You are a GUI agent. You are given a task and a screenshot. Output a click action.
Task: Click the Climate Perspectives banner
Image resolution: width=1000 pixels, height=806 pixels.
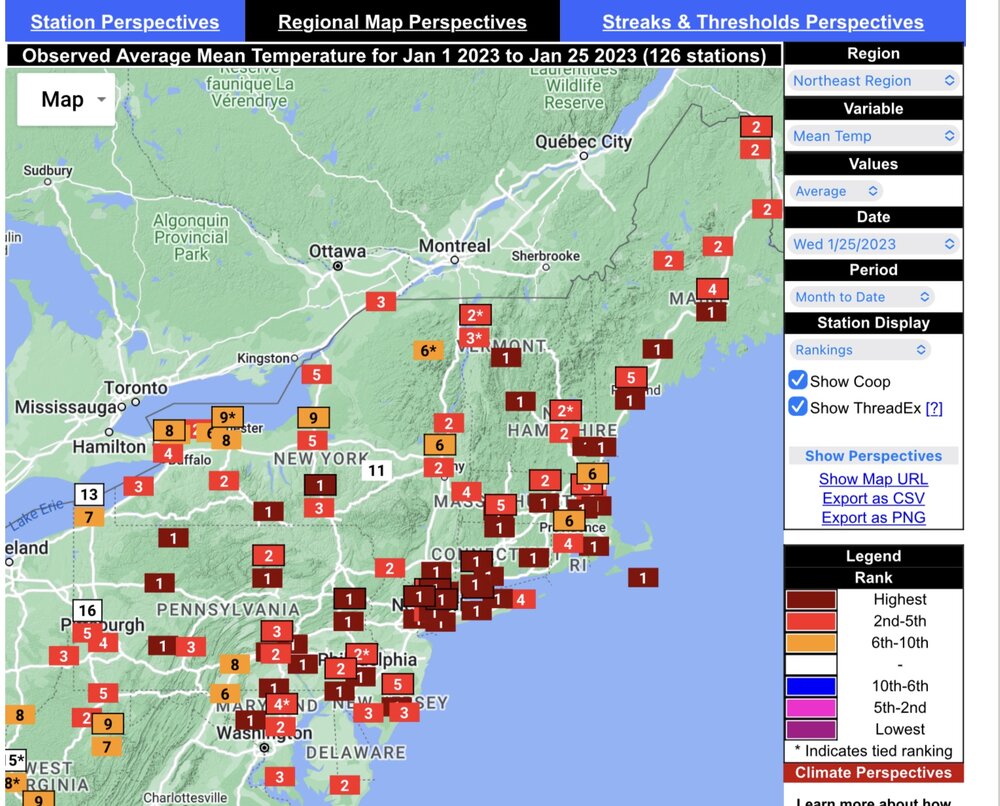[x=873, y=772]
